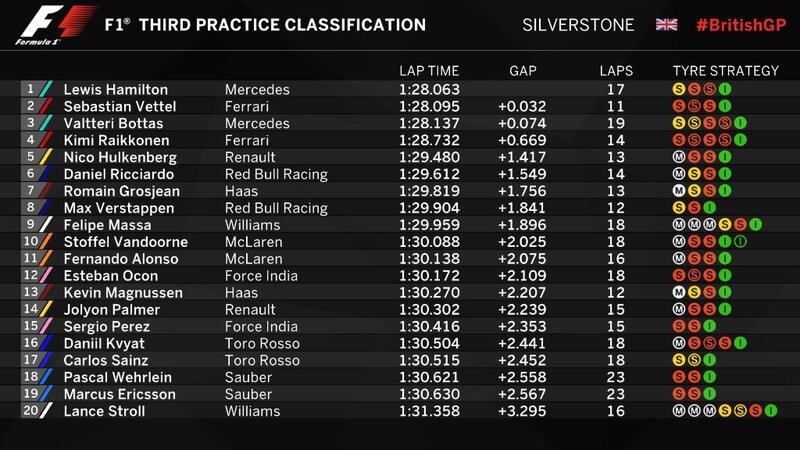Click the yellow soft tyre icon in Hamilton's row

(x=679, y=89)
